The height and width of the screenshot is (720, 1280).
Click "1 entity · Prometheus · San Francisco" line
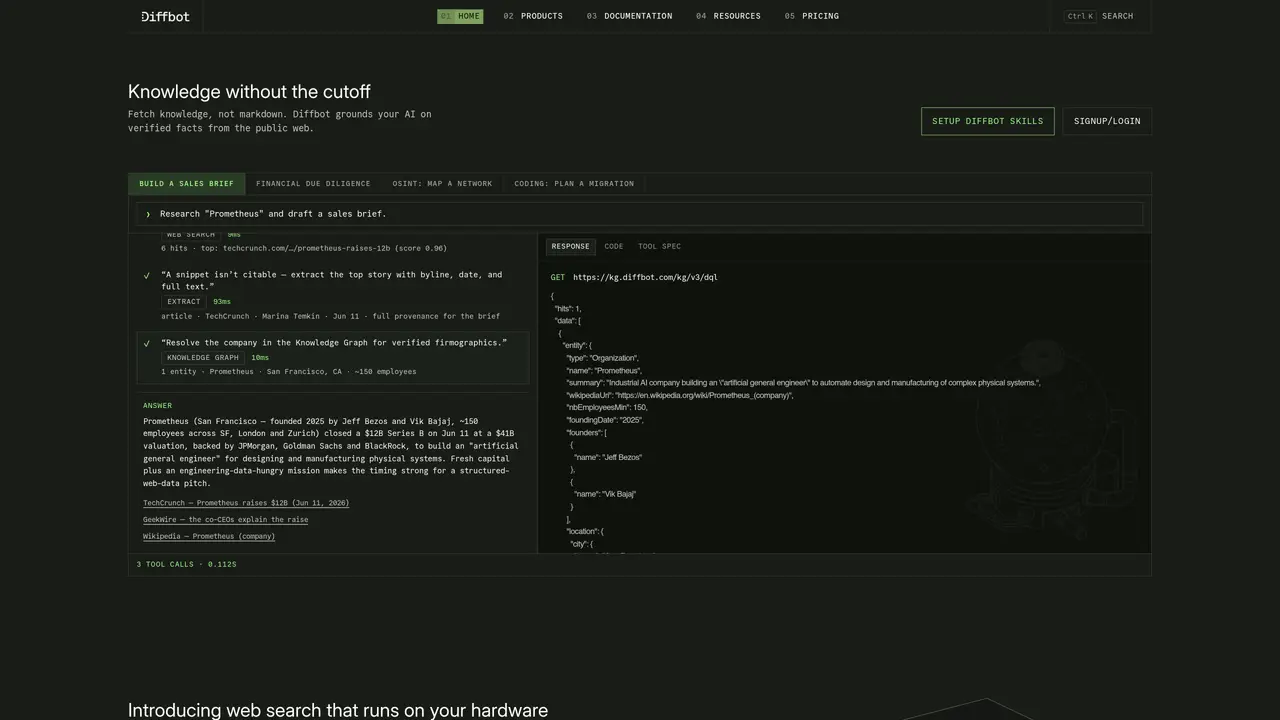click(289, 371)
